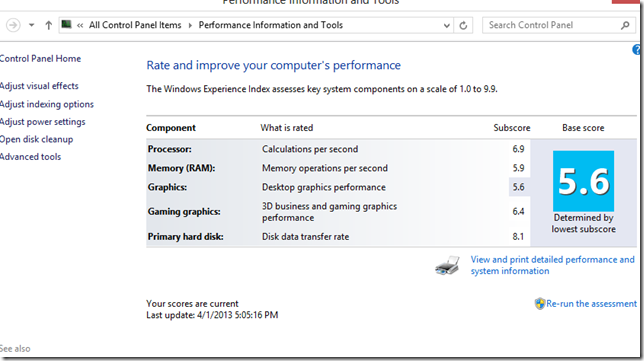Viewport: 644px width, 361px height.
Task: Click the shield icon beside Re-run
Action: [540, 304]
